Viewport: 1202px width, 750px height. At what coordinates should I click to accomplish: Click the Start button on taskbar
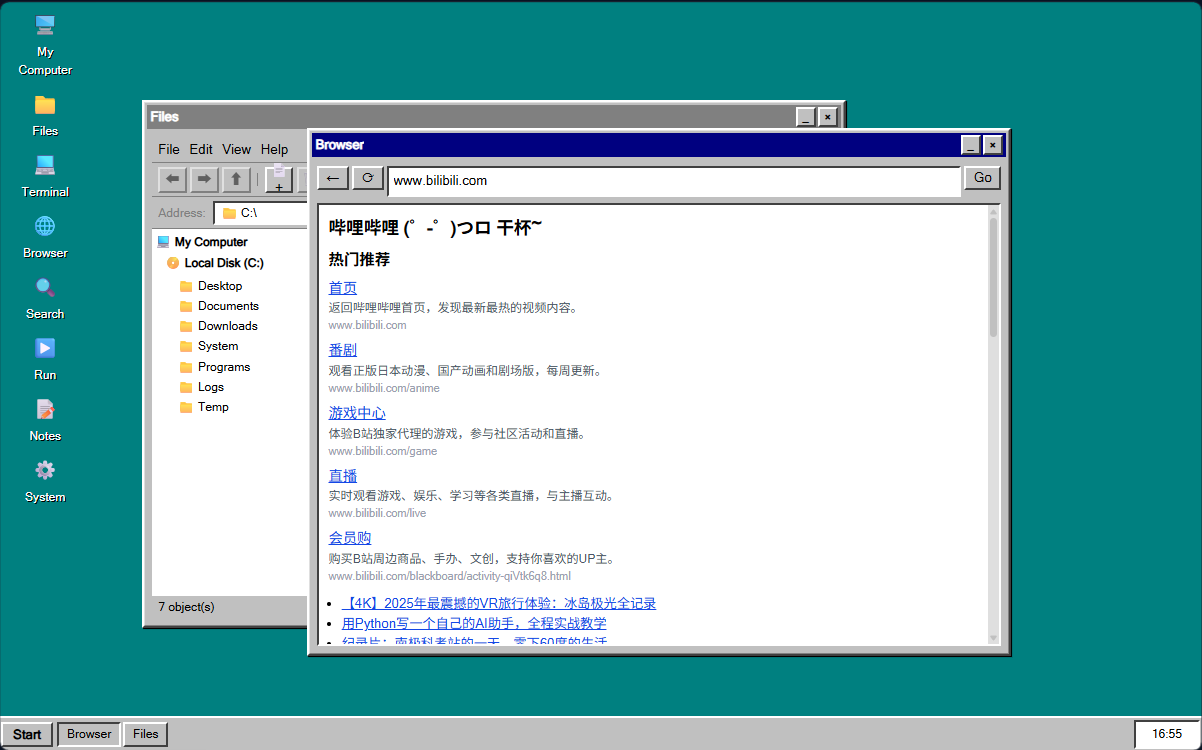click(x=27, y=734)
